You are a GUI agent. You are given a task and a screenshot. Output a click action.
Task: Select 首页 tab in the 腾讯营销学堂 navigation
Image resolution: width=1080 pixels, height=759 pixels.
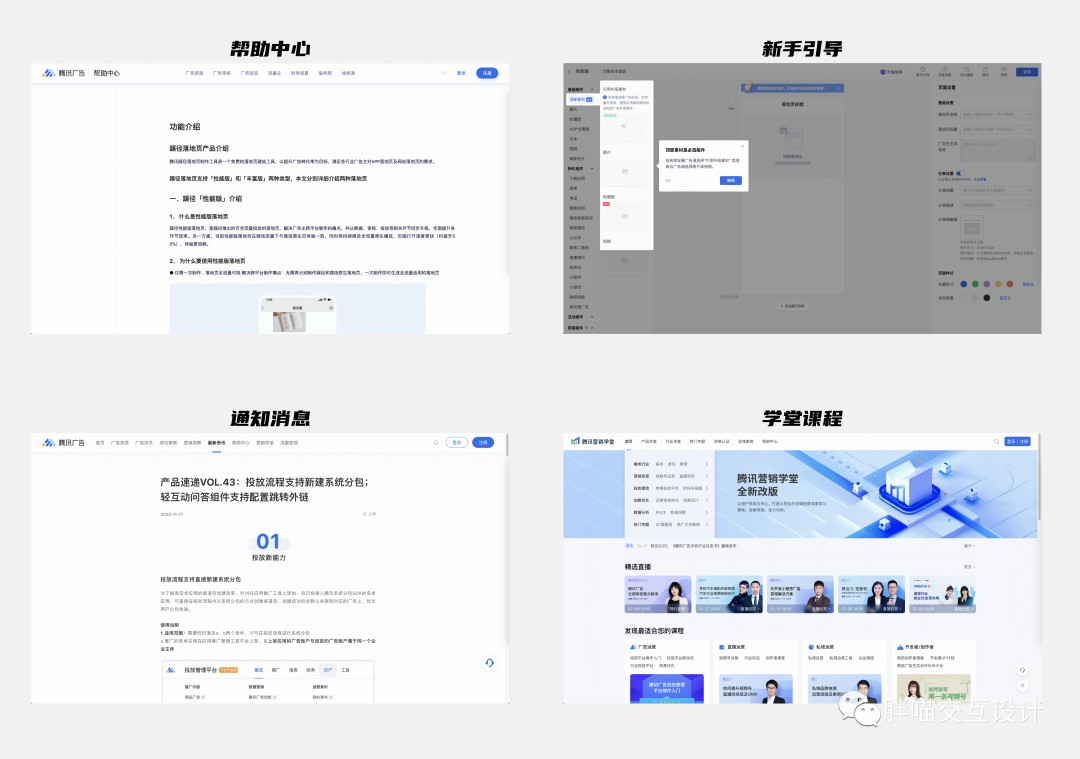pyautogui.click(x=629, y=441)
